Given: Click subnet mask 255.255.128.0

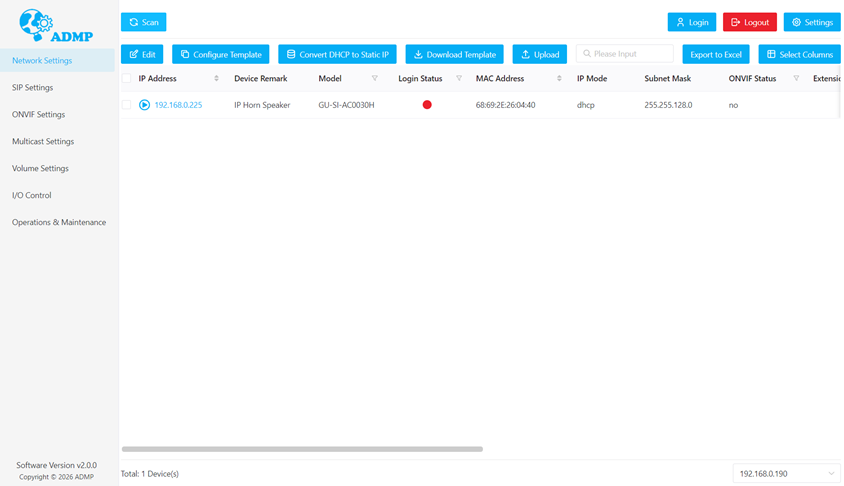Looking at the screenshot, I should point(669,105).
